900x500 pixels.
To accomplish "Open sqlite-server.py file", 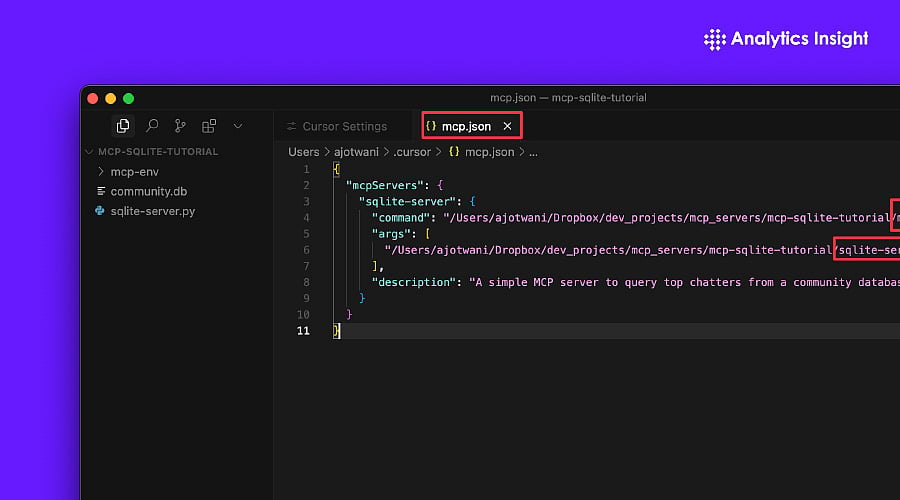I will 153,211.
